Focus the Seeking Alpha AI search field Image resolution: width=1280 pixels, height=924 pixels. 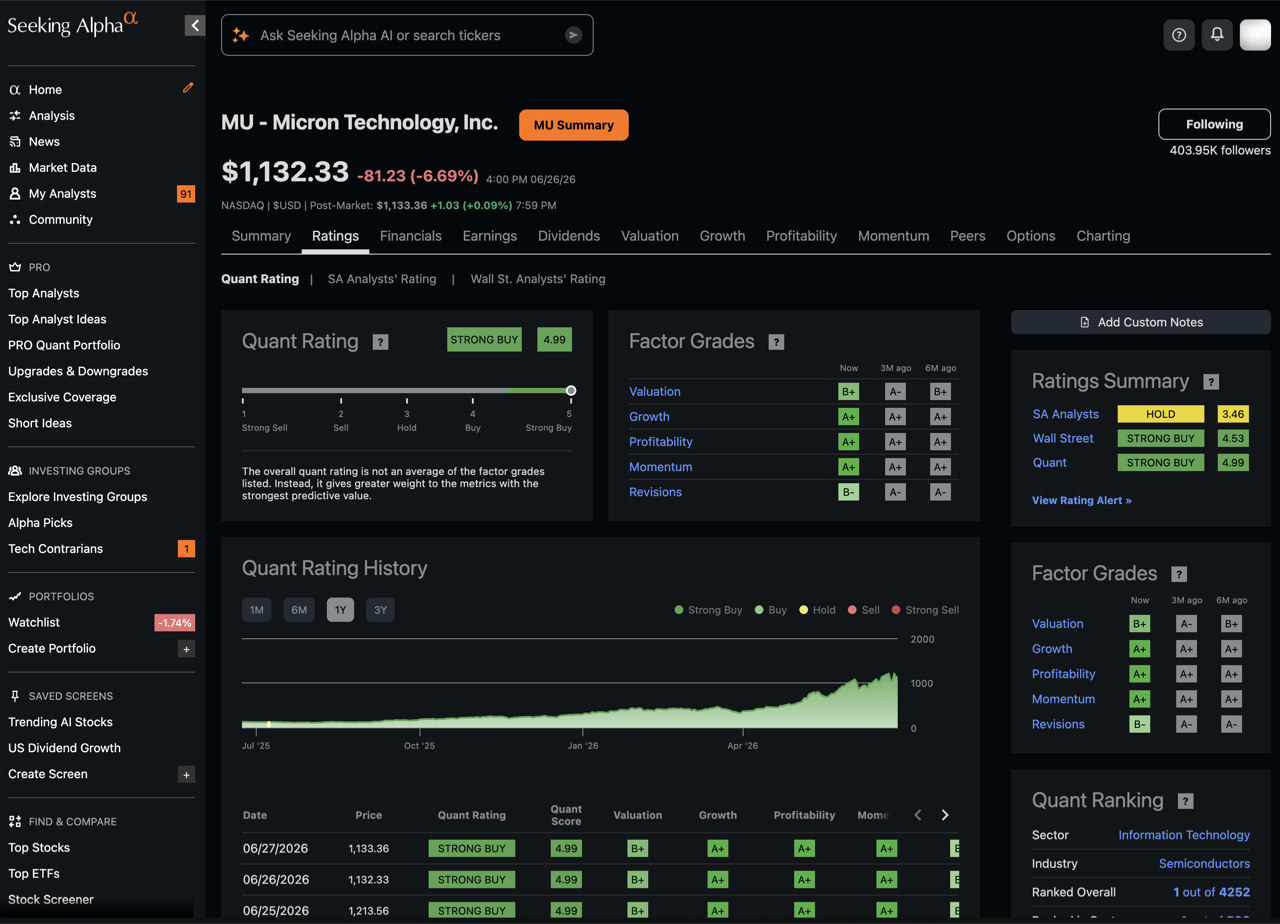(x=407, y=35)
